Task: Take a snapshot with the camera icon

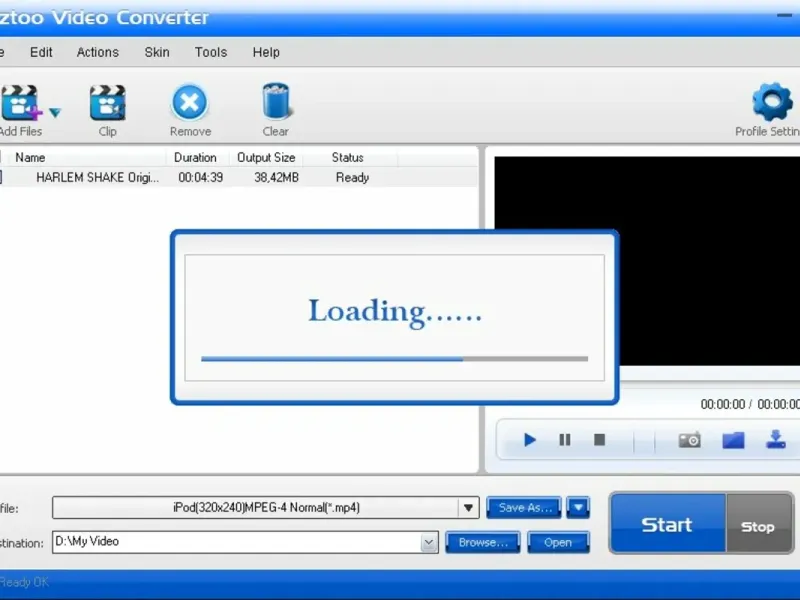Action: coord(689,440)
